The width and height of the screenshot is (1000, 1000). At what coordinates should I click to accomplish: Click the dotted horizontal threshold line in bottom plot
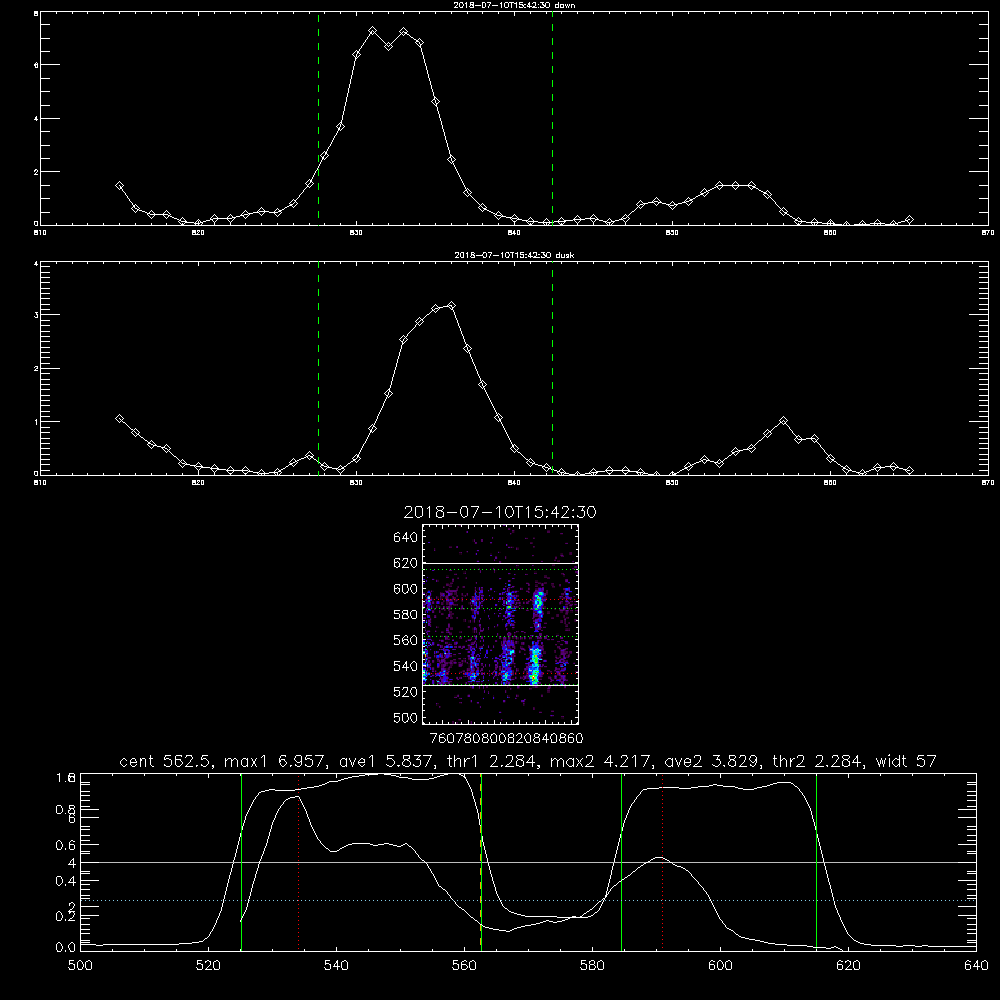coord(528,901)
